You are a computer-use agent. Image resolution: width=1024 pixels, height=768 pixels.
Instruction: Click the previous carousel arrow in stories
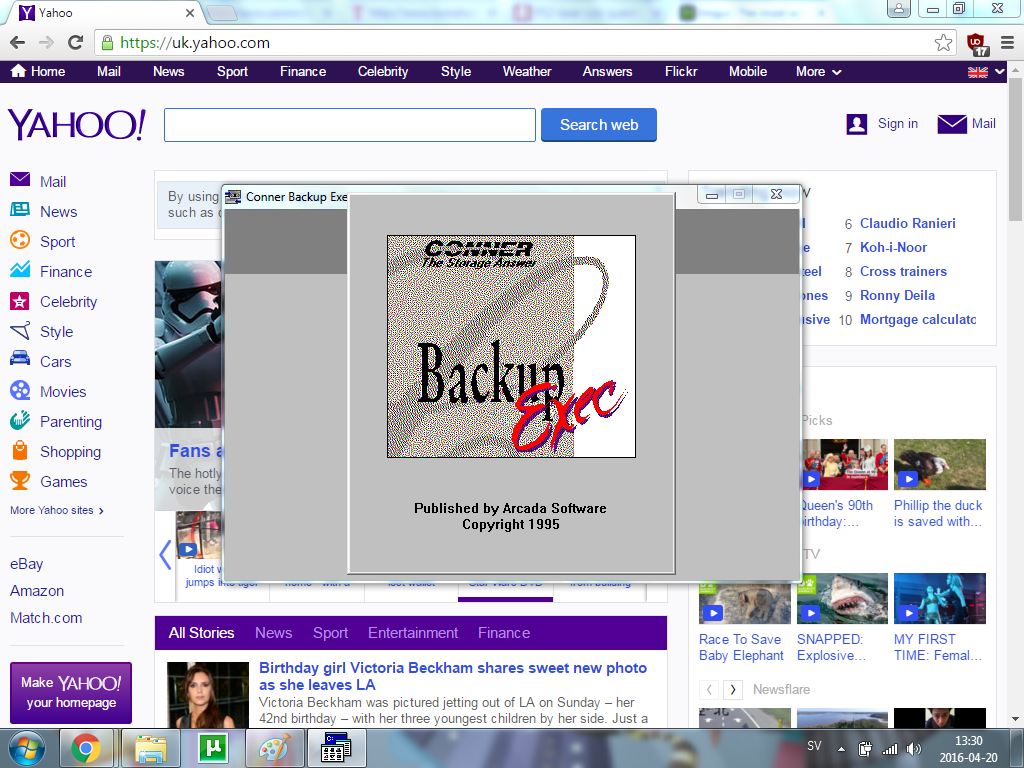point(165,555)
